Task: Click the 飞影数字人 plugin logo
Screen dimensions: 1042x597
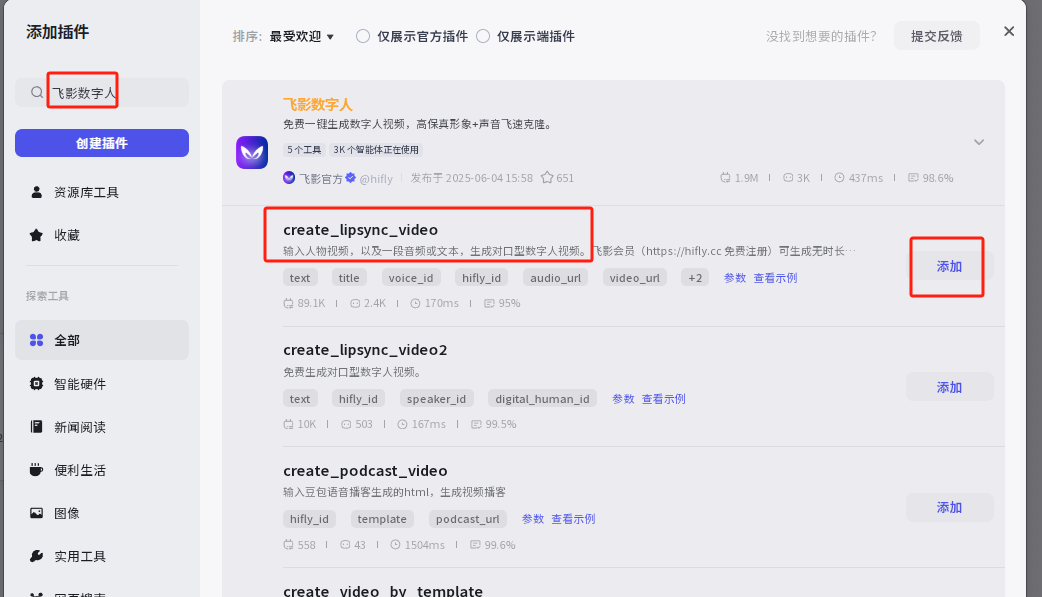Action: click(252, 152)
